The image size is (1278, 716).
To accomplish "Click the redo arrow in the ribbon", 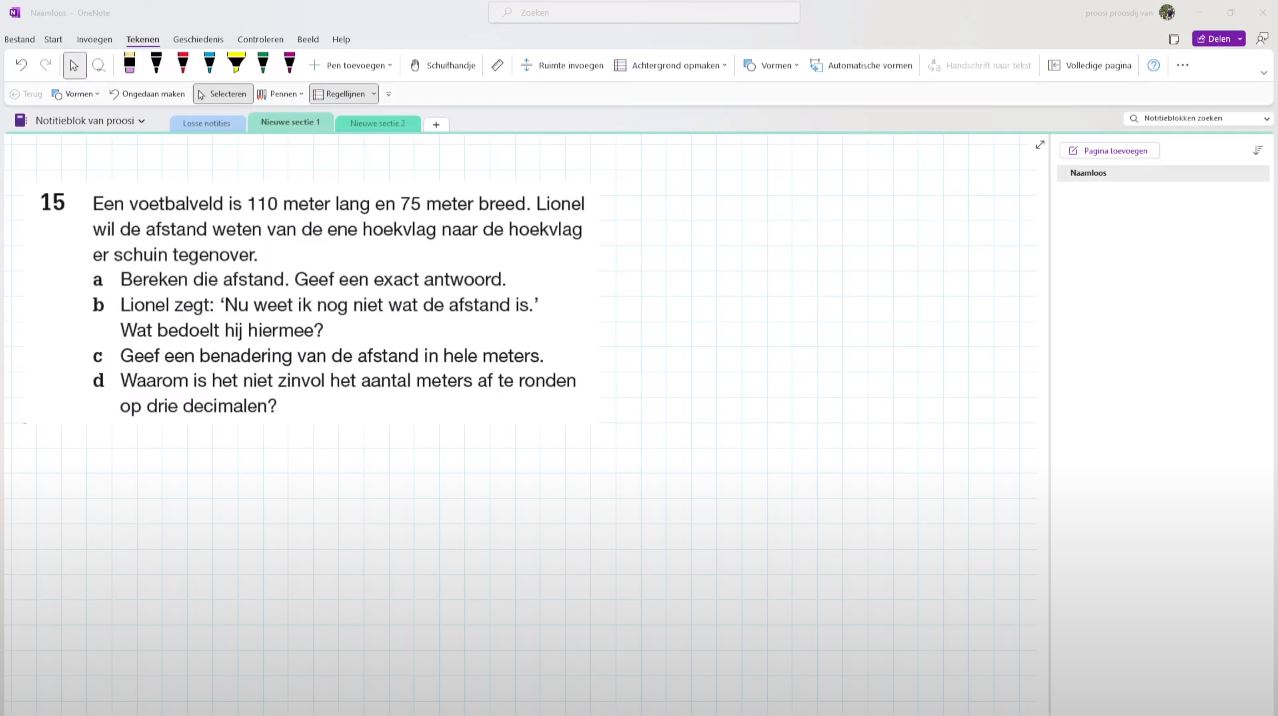I will coord(46,65).
